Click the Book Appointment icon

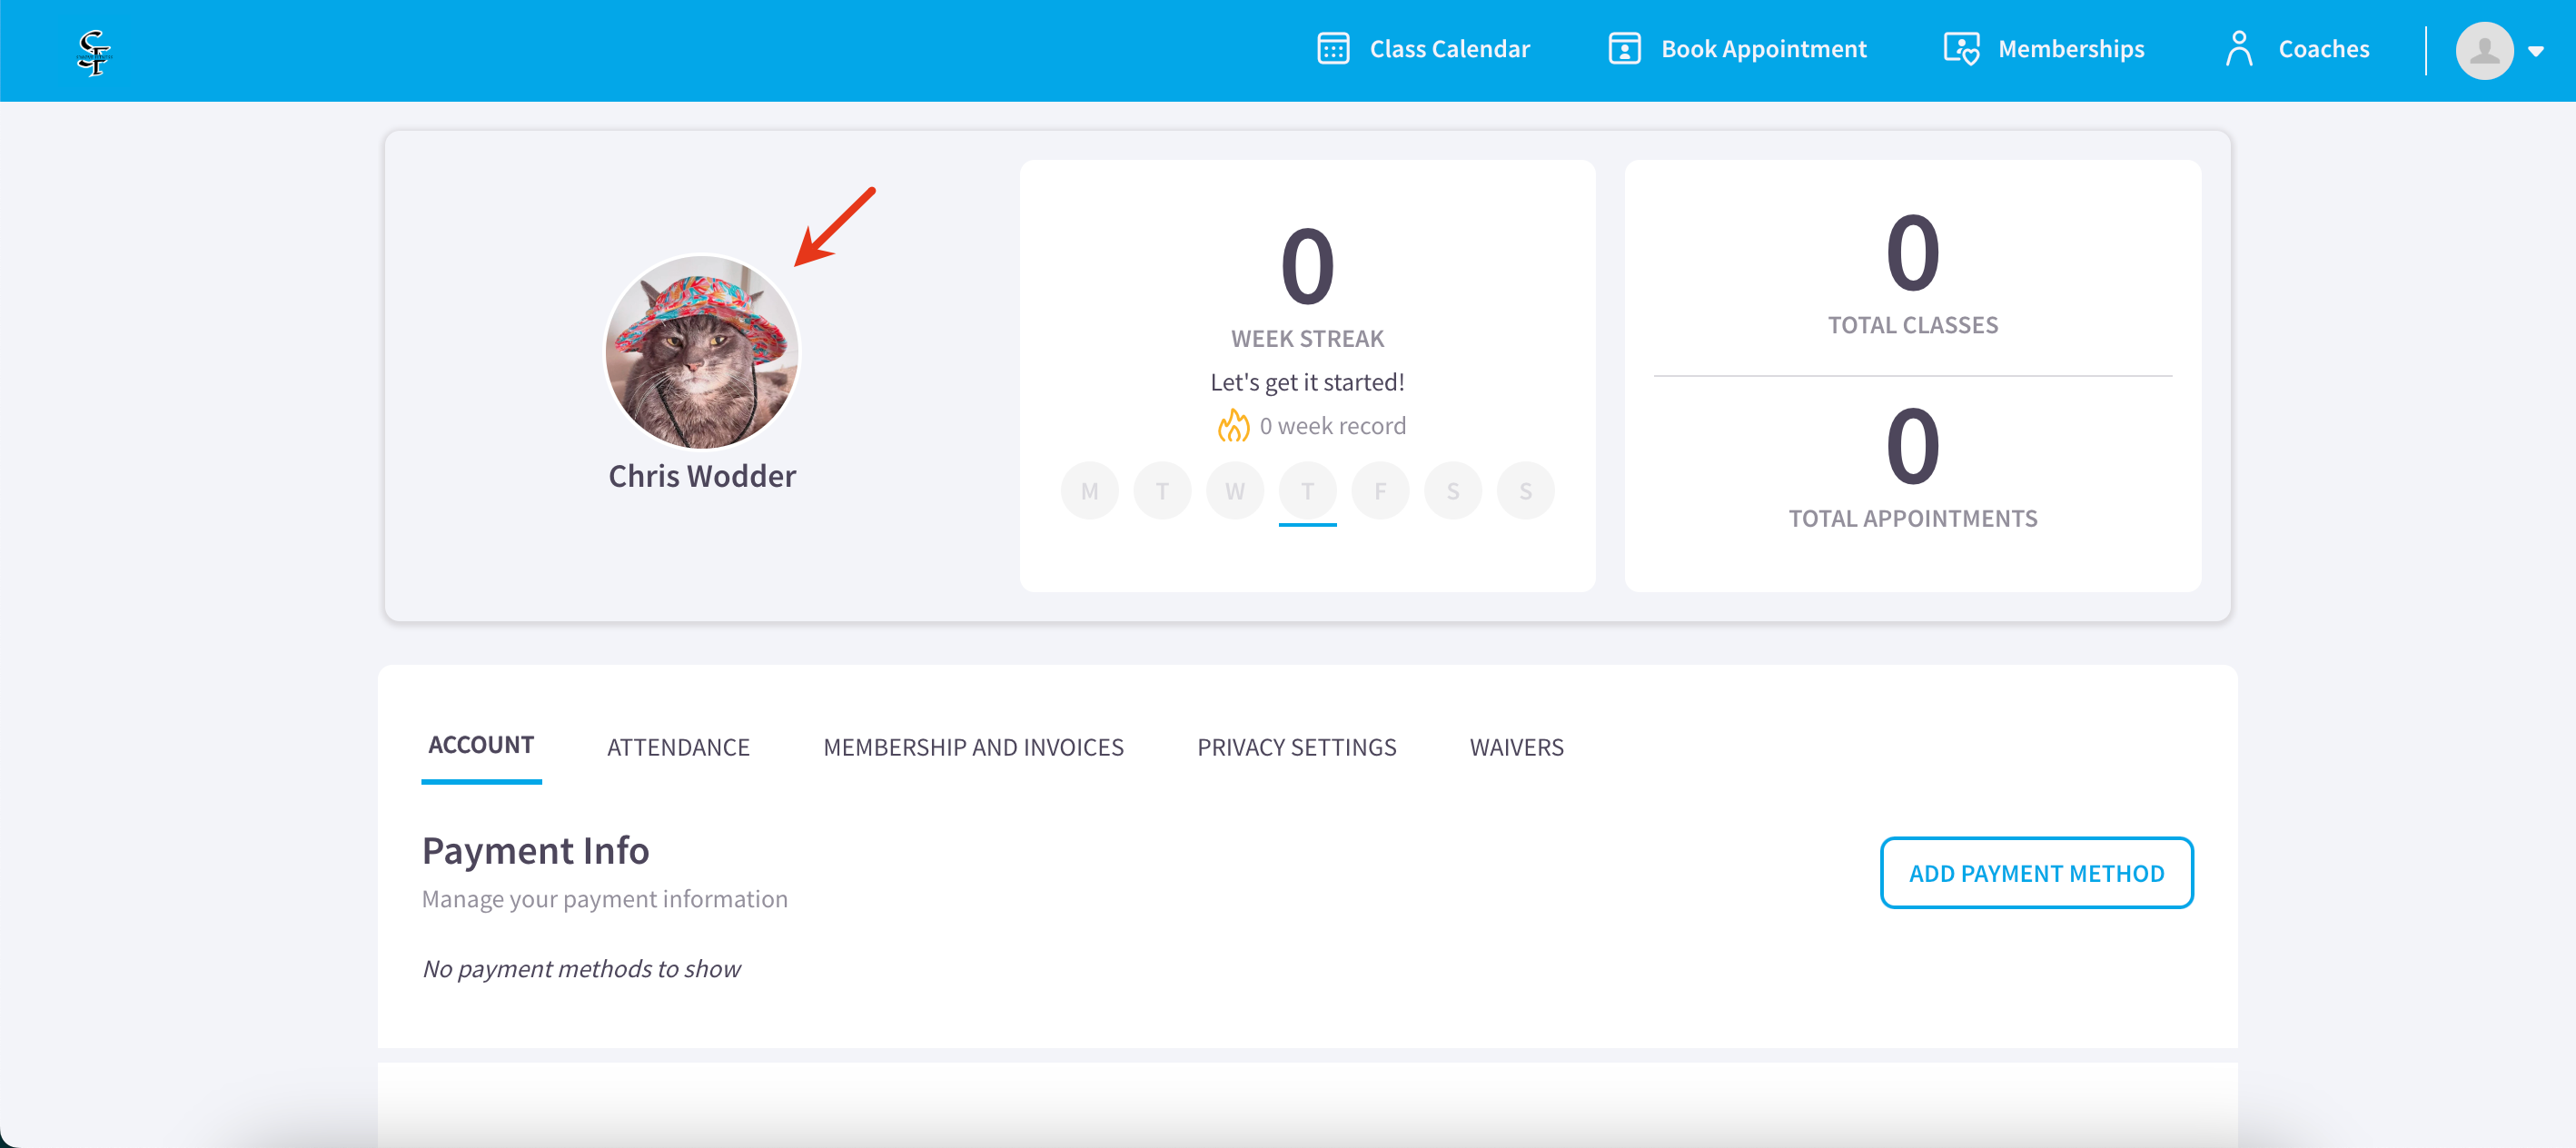point(1624,49)
